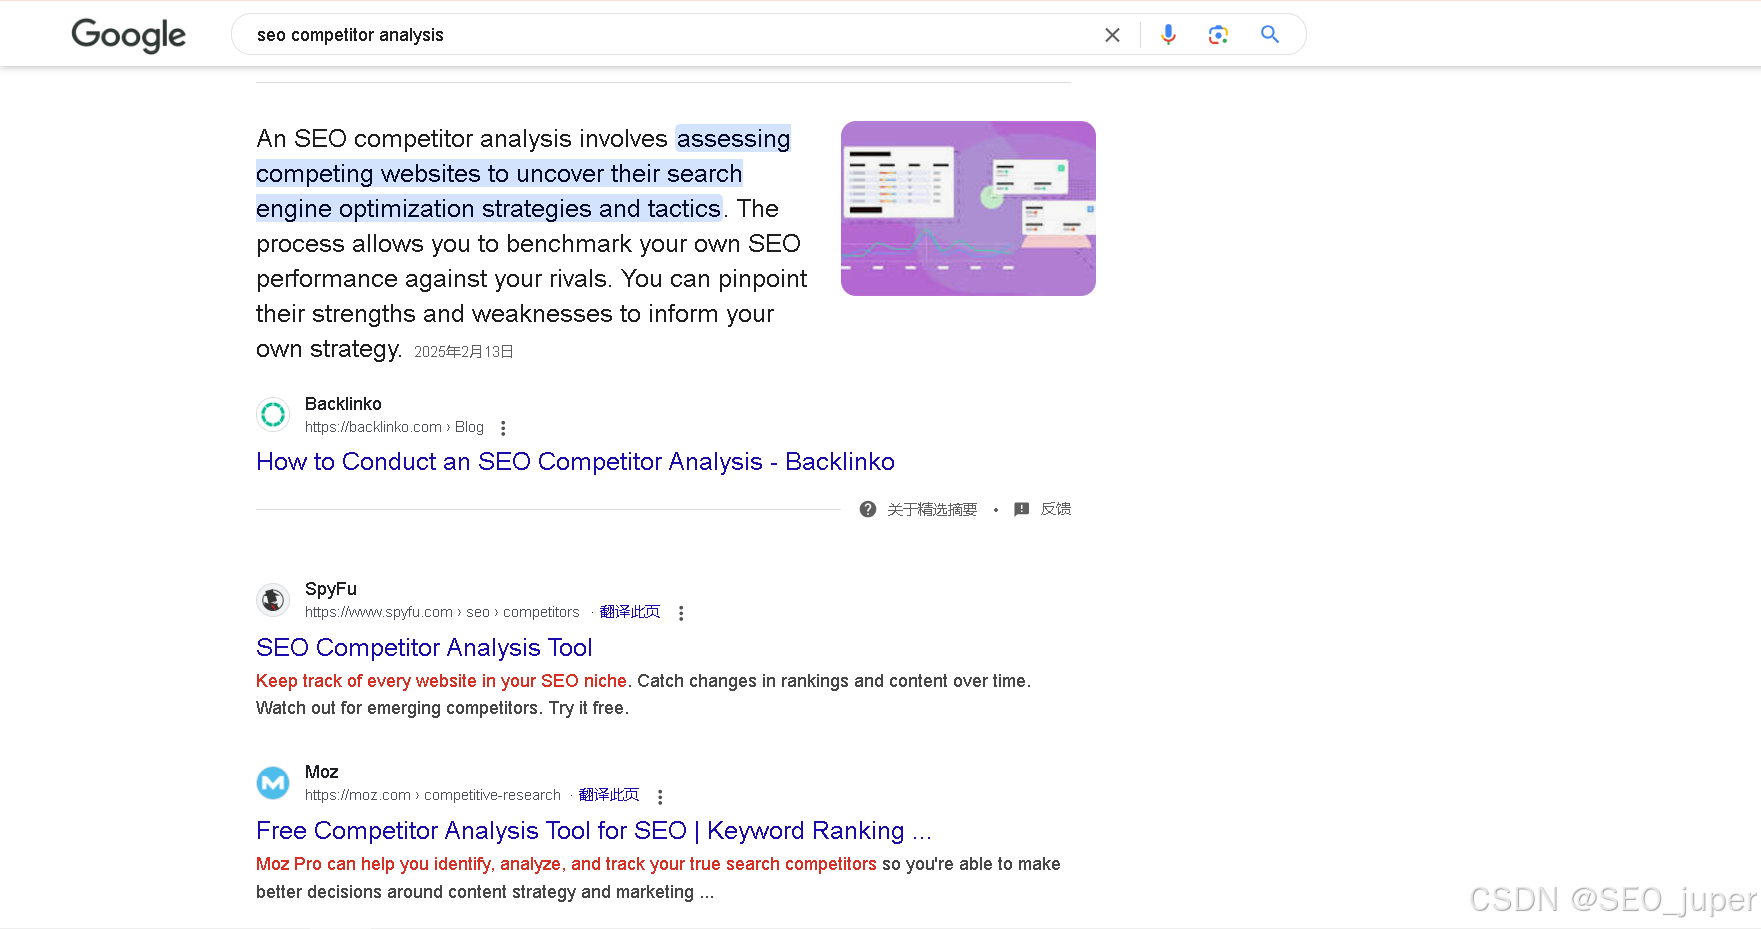Image resolution: width=1761 pixels, height=929 pixels.
Task: Open more options for SpyFu result
Action: [x=681, y=613]
